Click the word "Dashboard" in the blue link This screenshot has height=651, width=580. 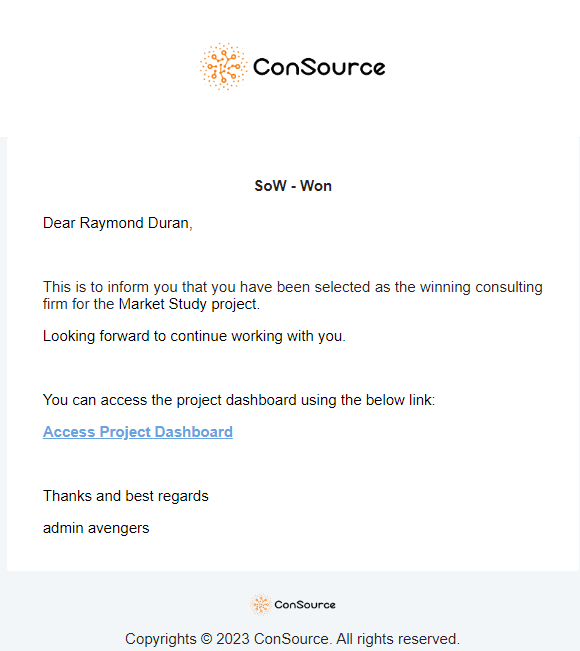(193, 432)
